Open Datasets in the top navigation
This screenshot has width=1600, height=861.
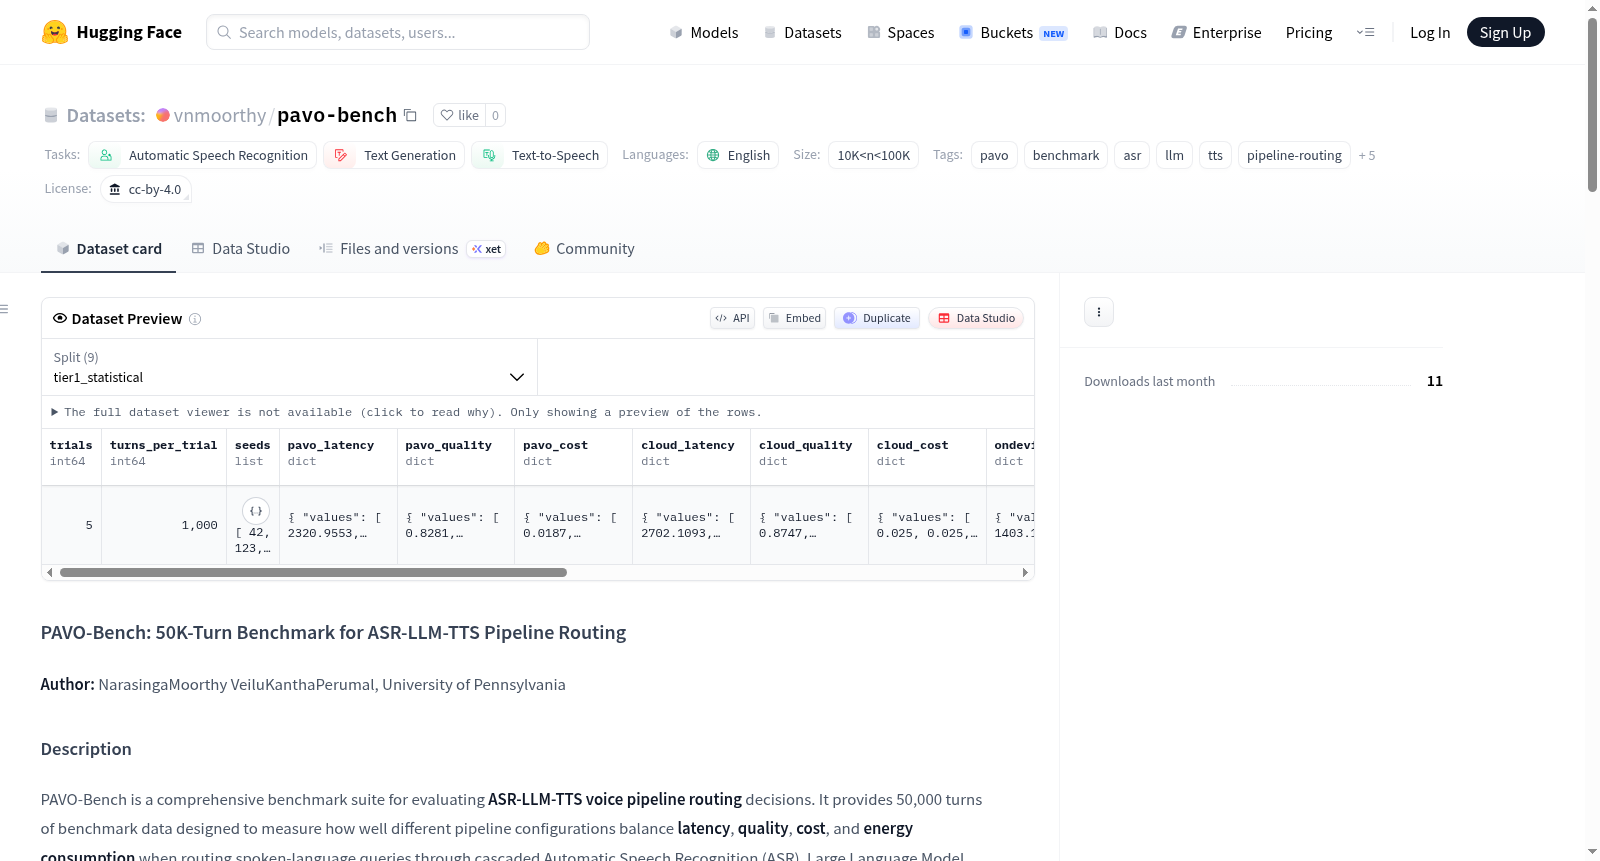click(803, 32)
